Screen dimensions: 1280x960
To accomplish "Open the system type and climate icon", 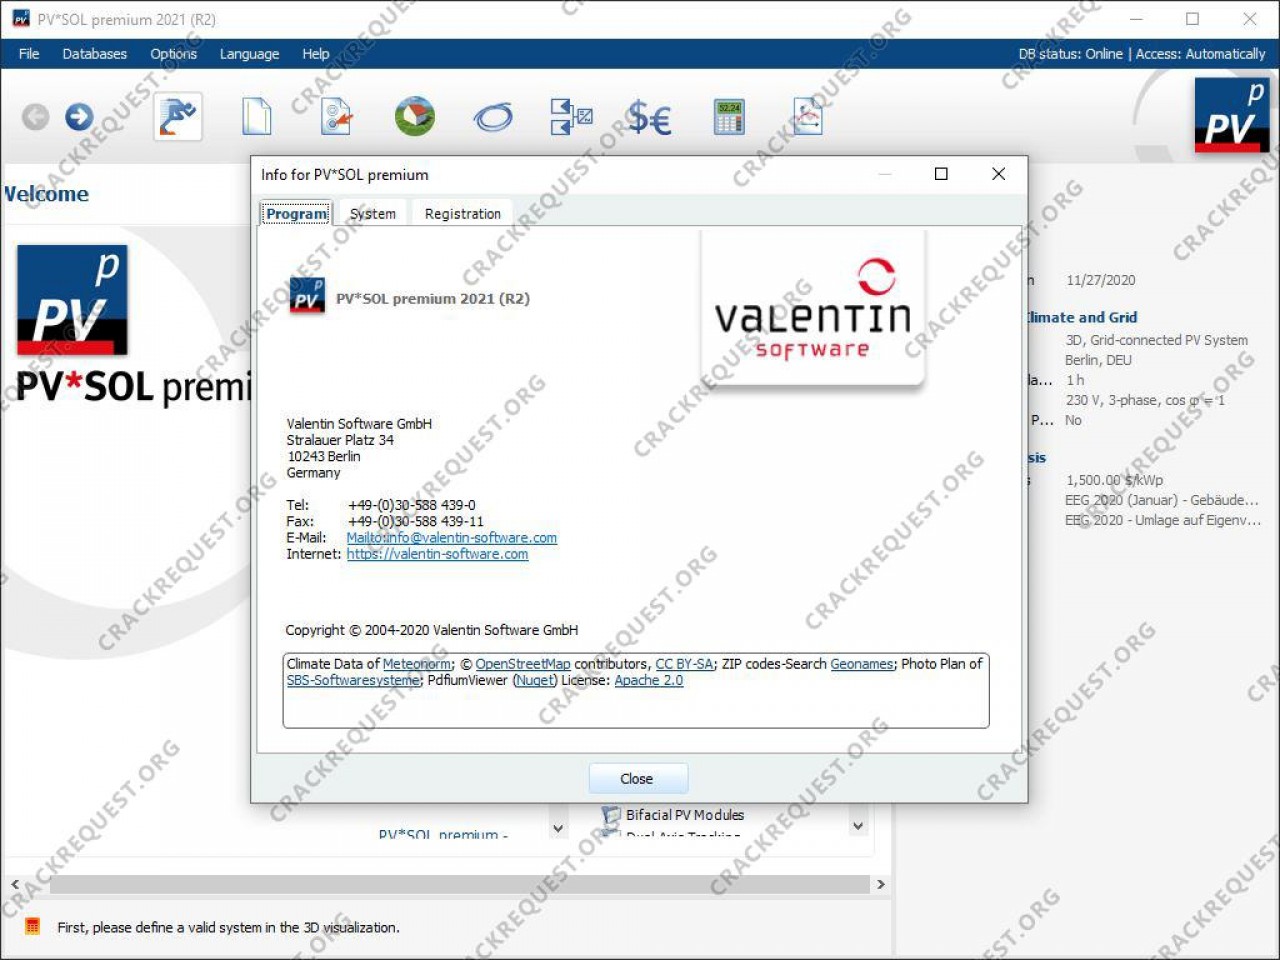I will [336, 117].
